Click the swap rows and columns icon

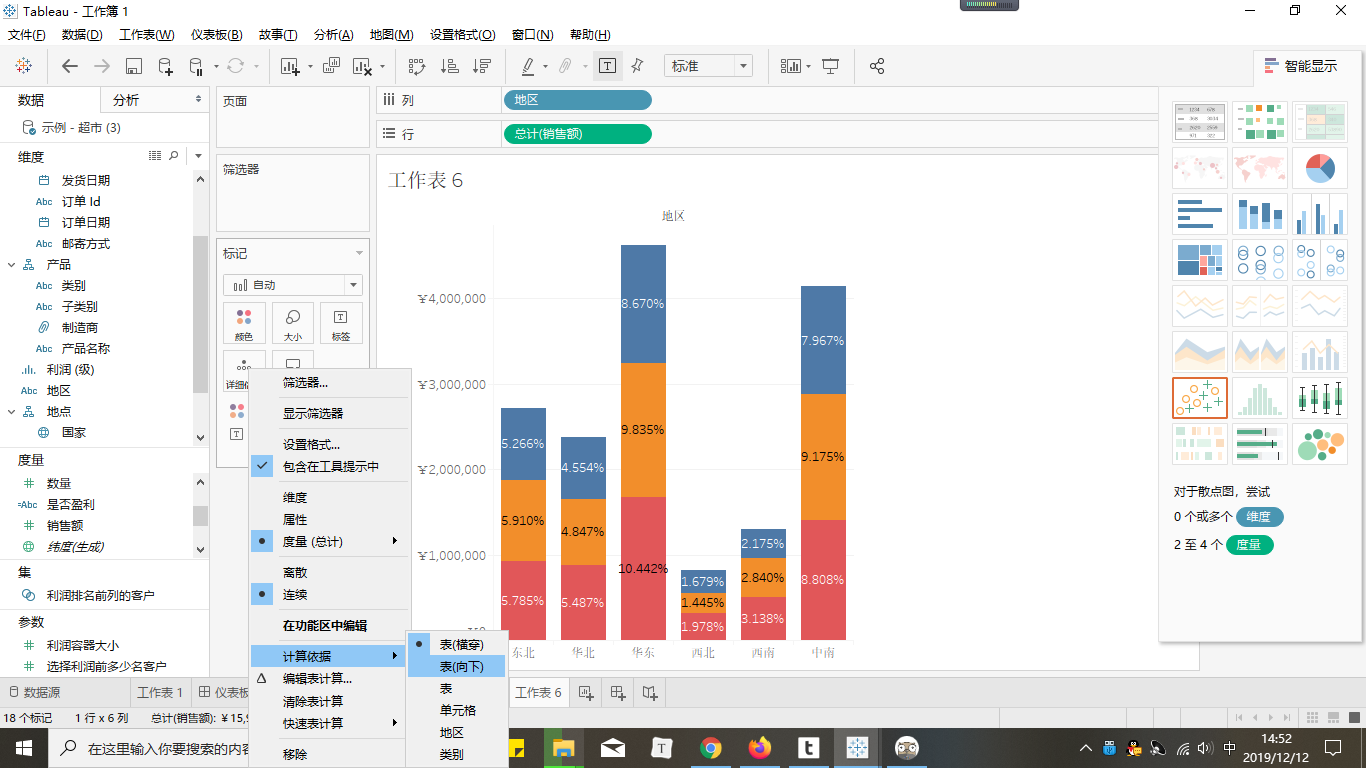pos(418,66)
